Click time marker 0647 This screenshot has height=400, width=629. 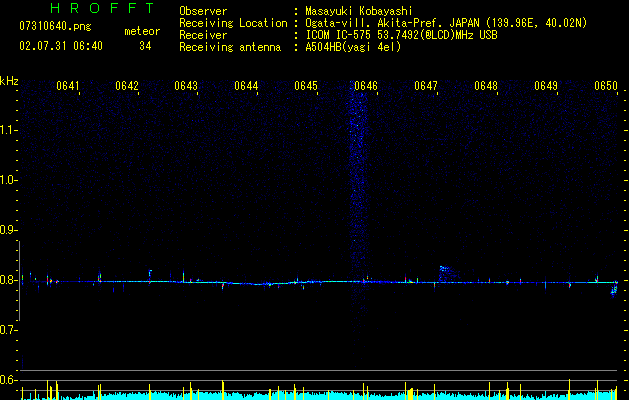[x=426, y=86]
